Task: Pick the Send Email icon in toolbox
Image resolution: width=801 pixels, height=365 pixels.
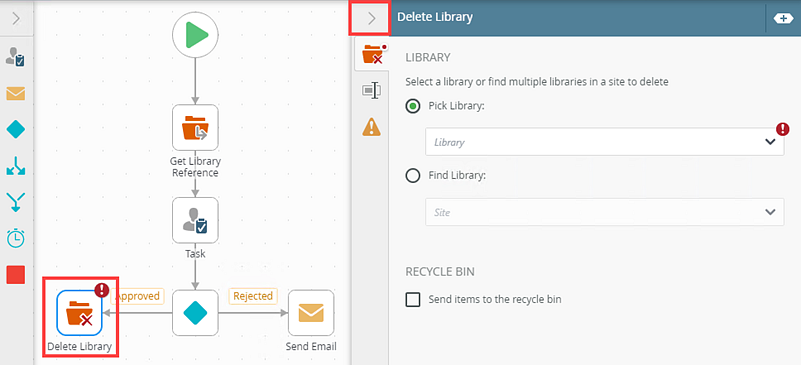Action: tap(15, 94)
